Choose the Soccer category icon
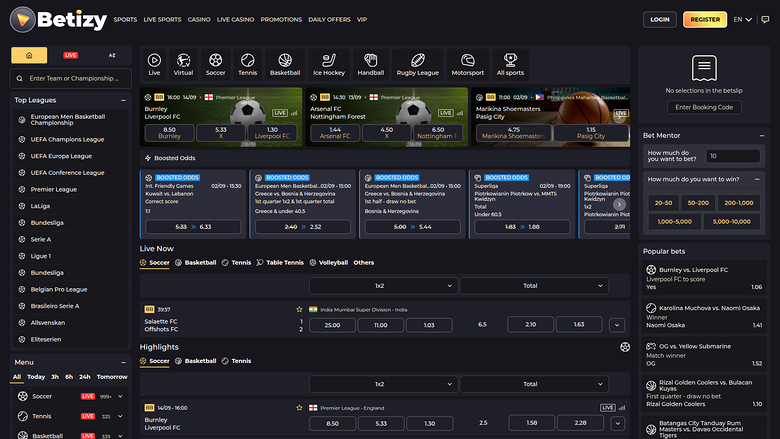This screenshot has width=780, height=439. (215, 65)
